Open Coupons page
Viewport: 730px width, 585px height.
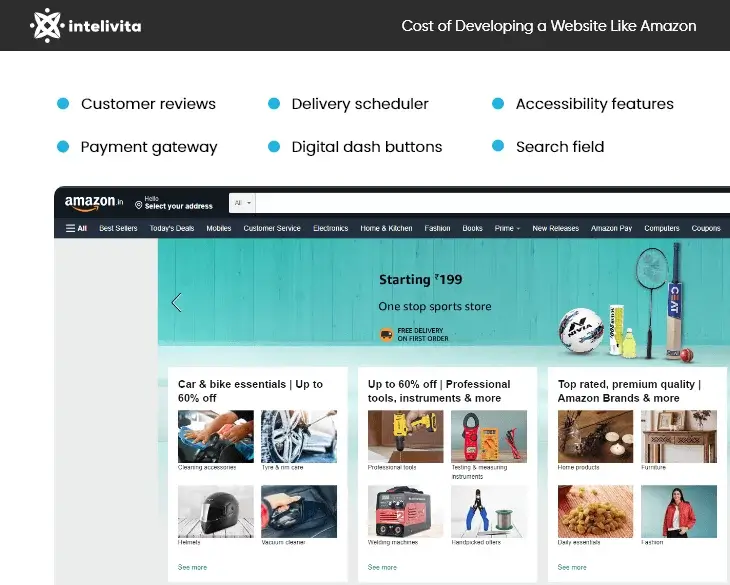(x=706, y=228)
